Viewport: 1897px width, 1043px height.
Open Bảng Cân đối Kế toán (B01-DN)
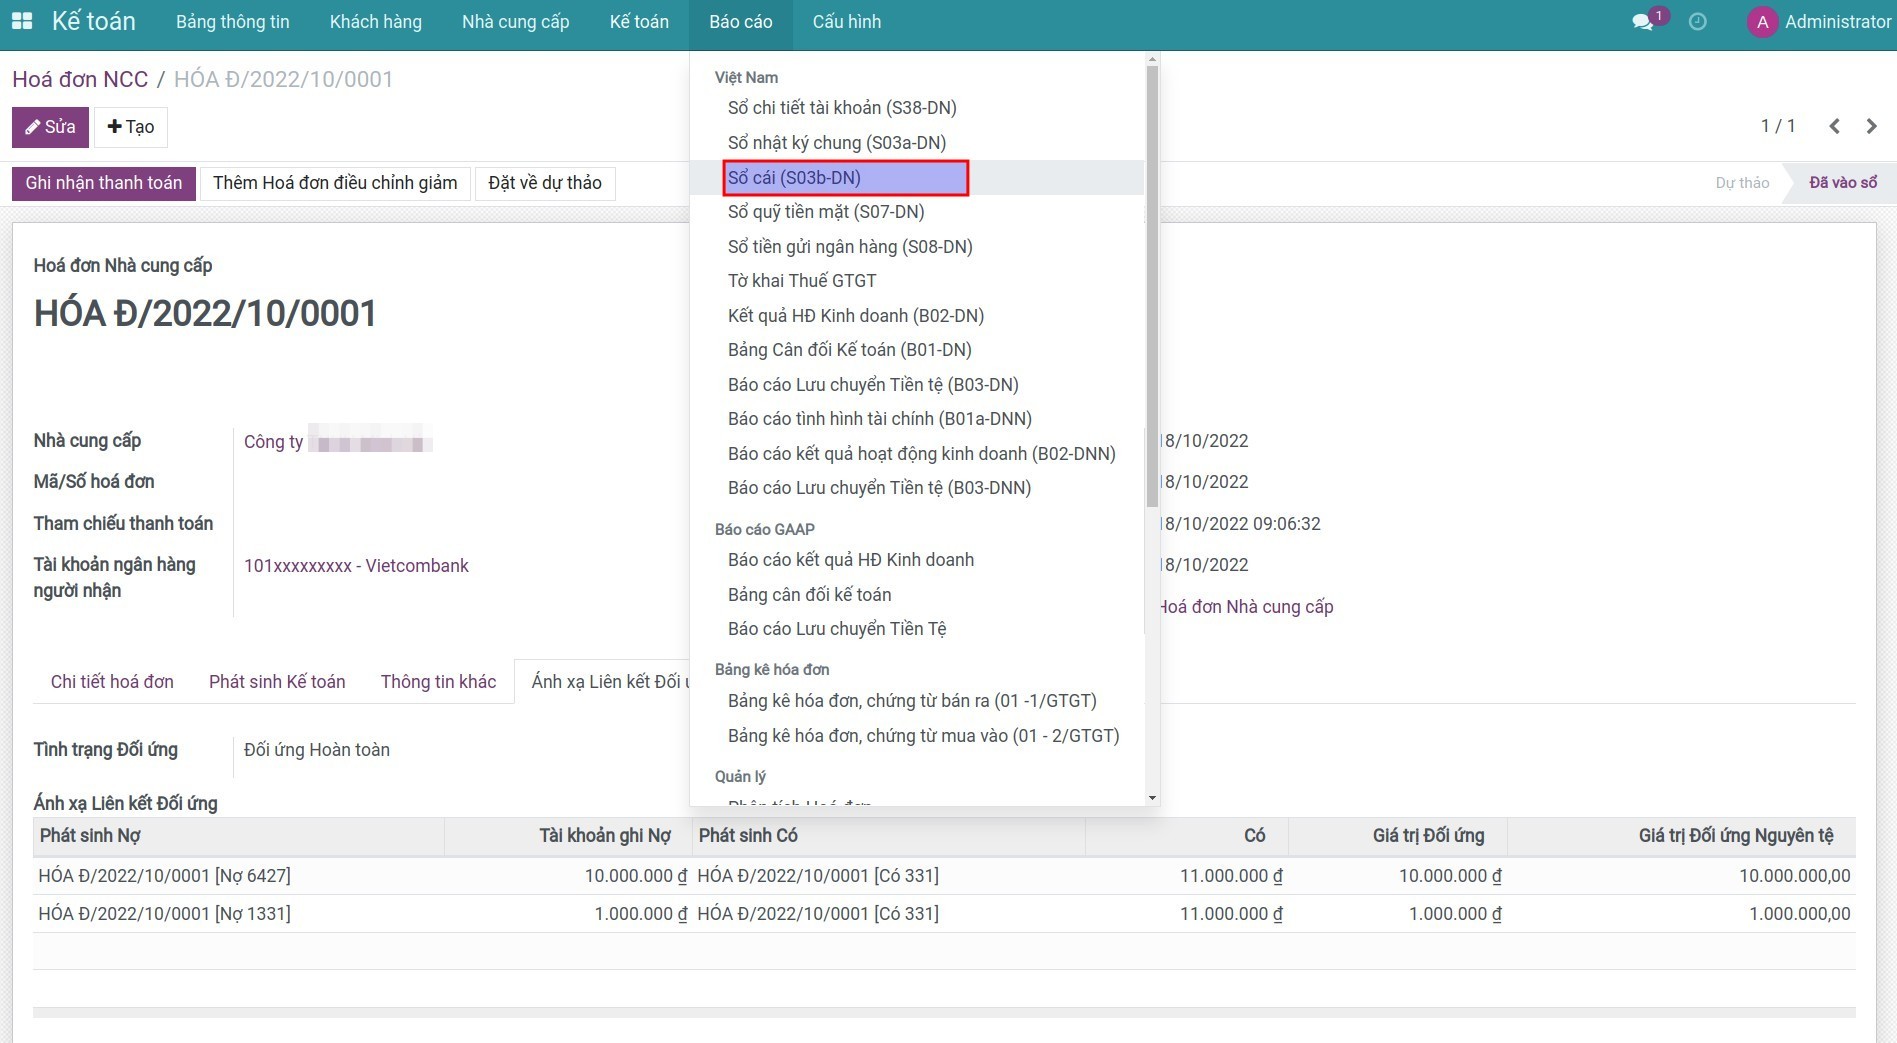click(x=849, y=350)
